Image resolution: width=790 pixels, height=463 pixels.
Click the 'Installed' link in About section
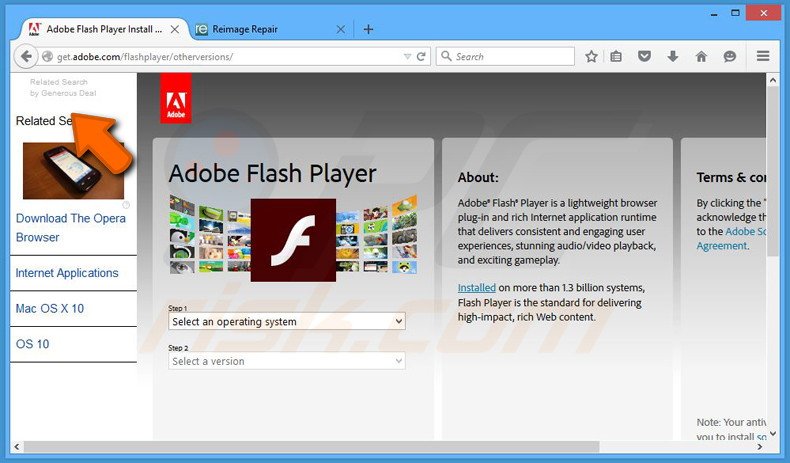pos(476,288)
